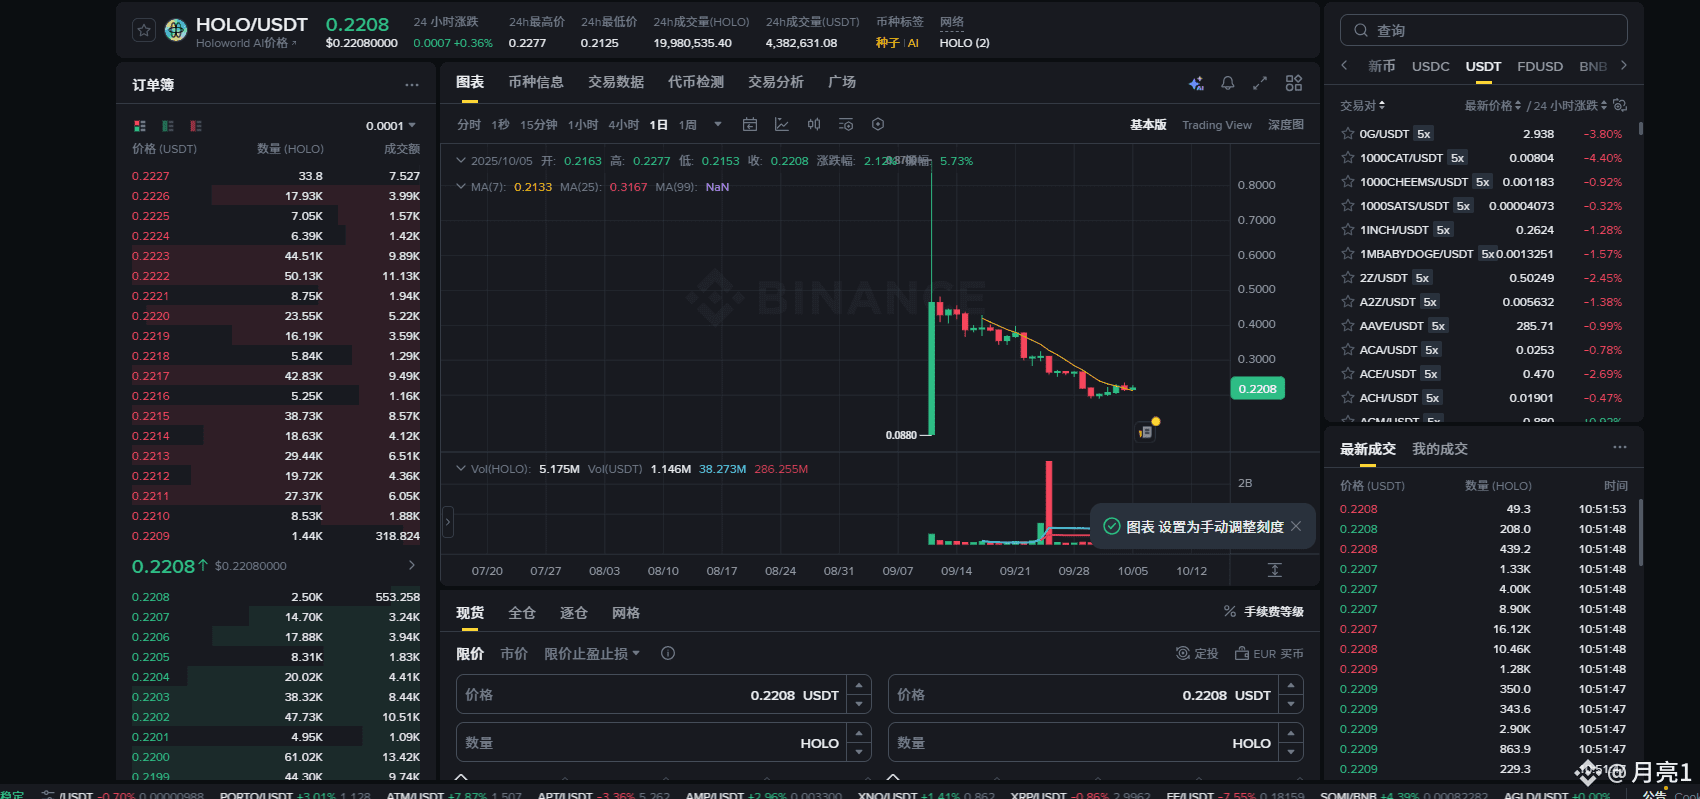
Task: Open chart layout grid icon
Action: (1294, 83)
